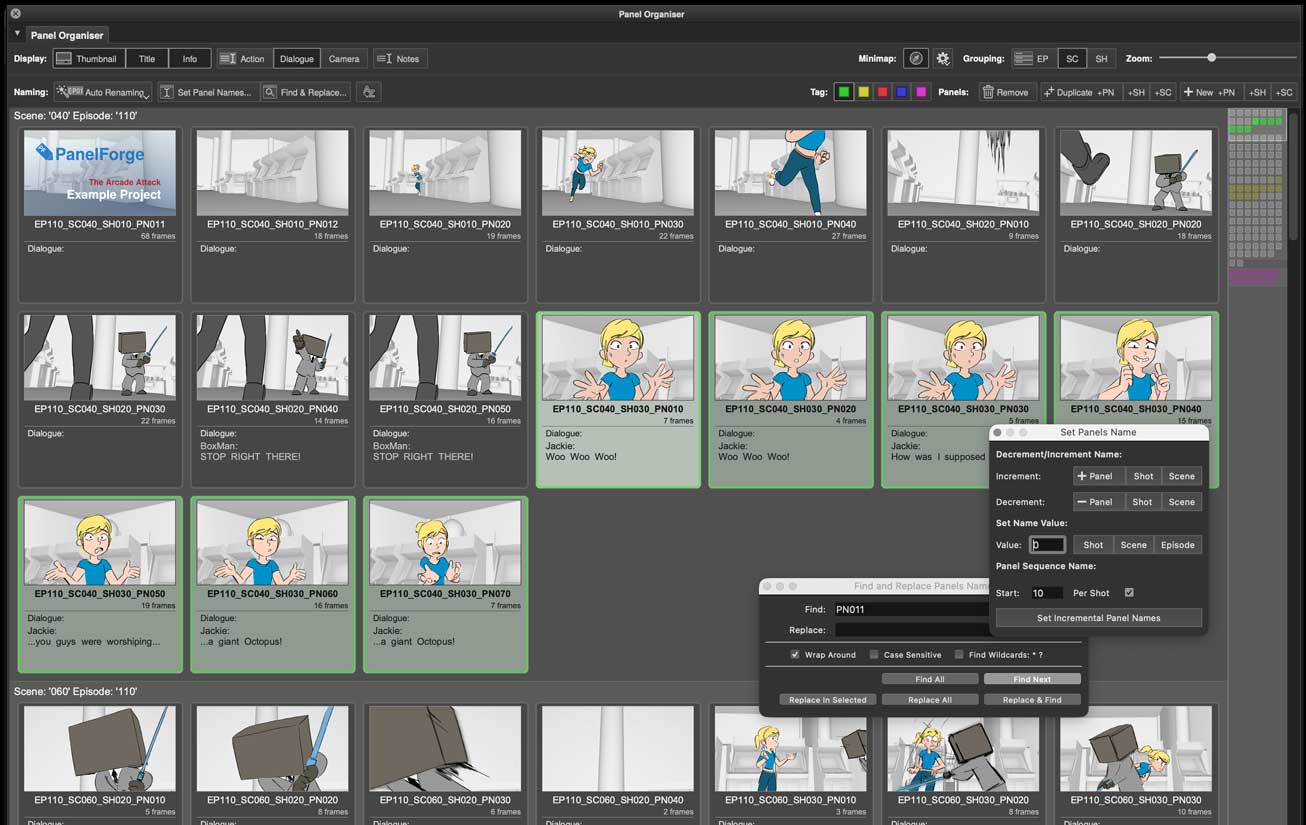
Task: Open Auto Renaming dropdown
Action: (x=103, y=92)
